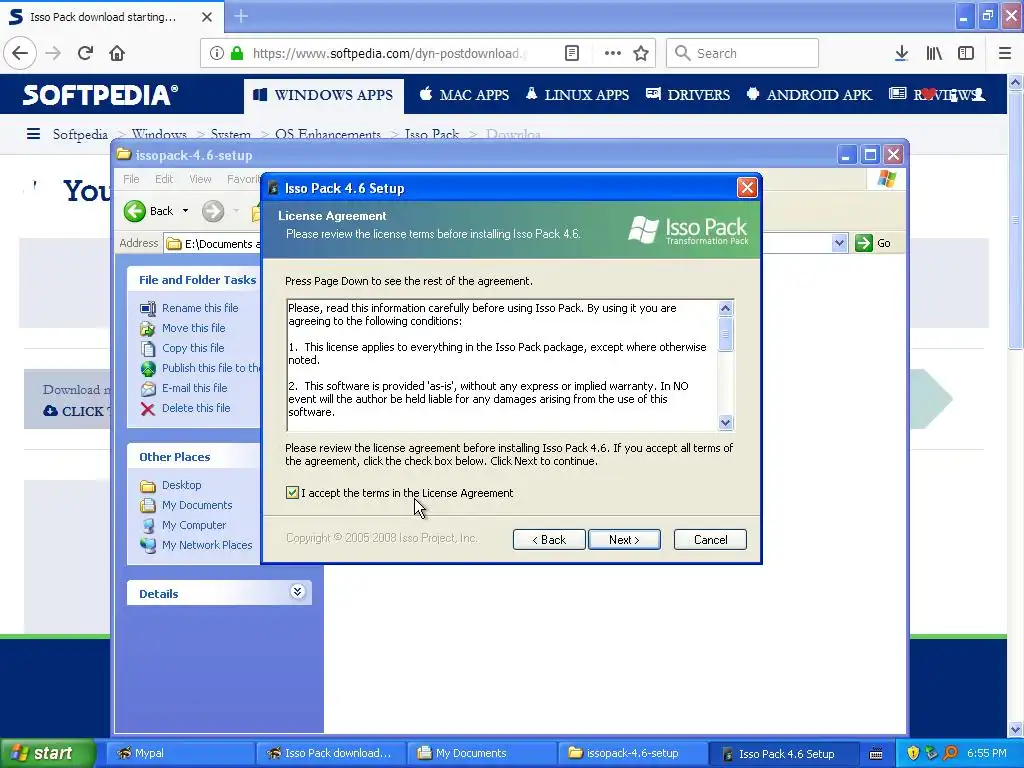Viewport: 1024px width, 768px height.
Task: Select the Isso Pack download starting tab
Action: [x=111, y=17]
